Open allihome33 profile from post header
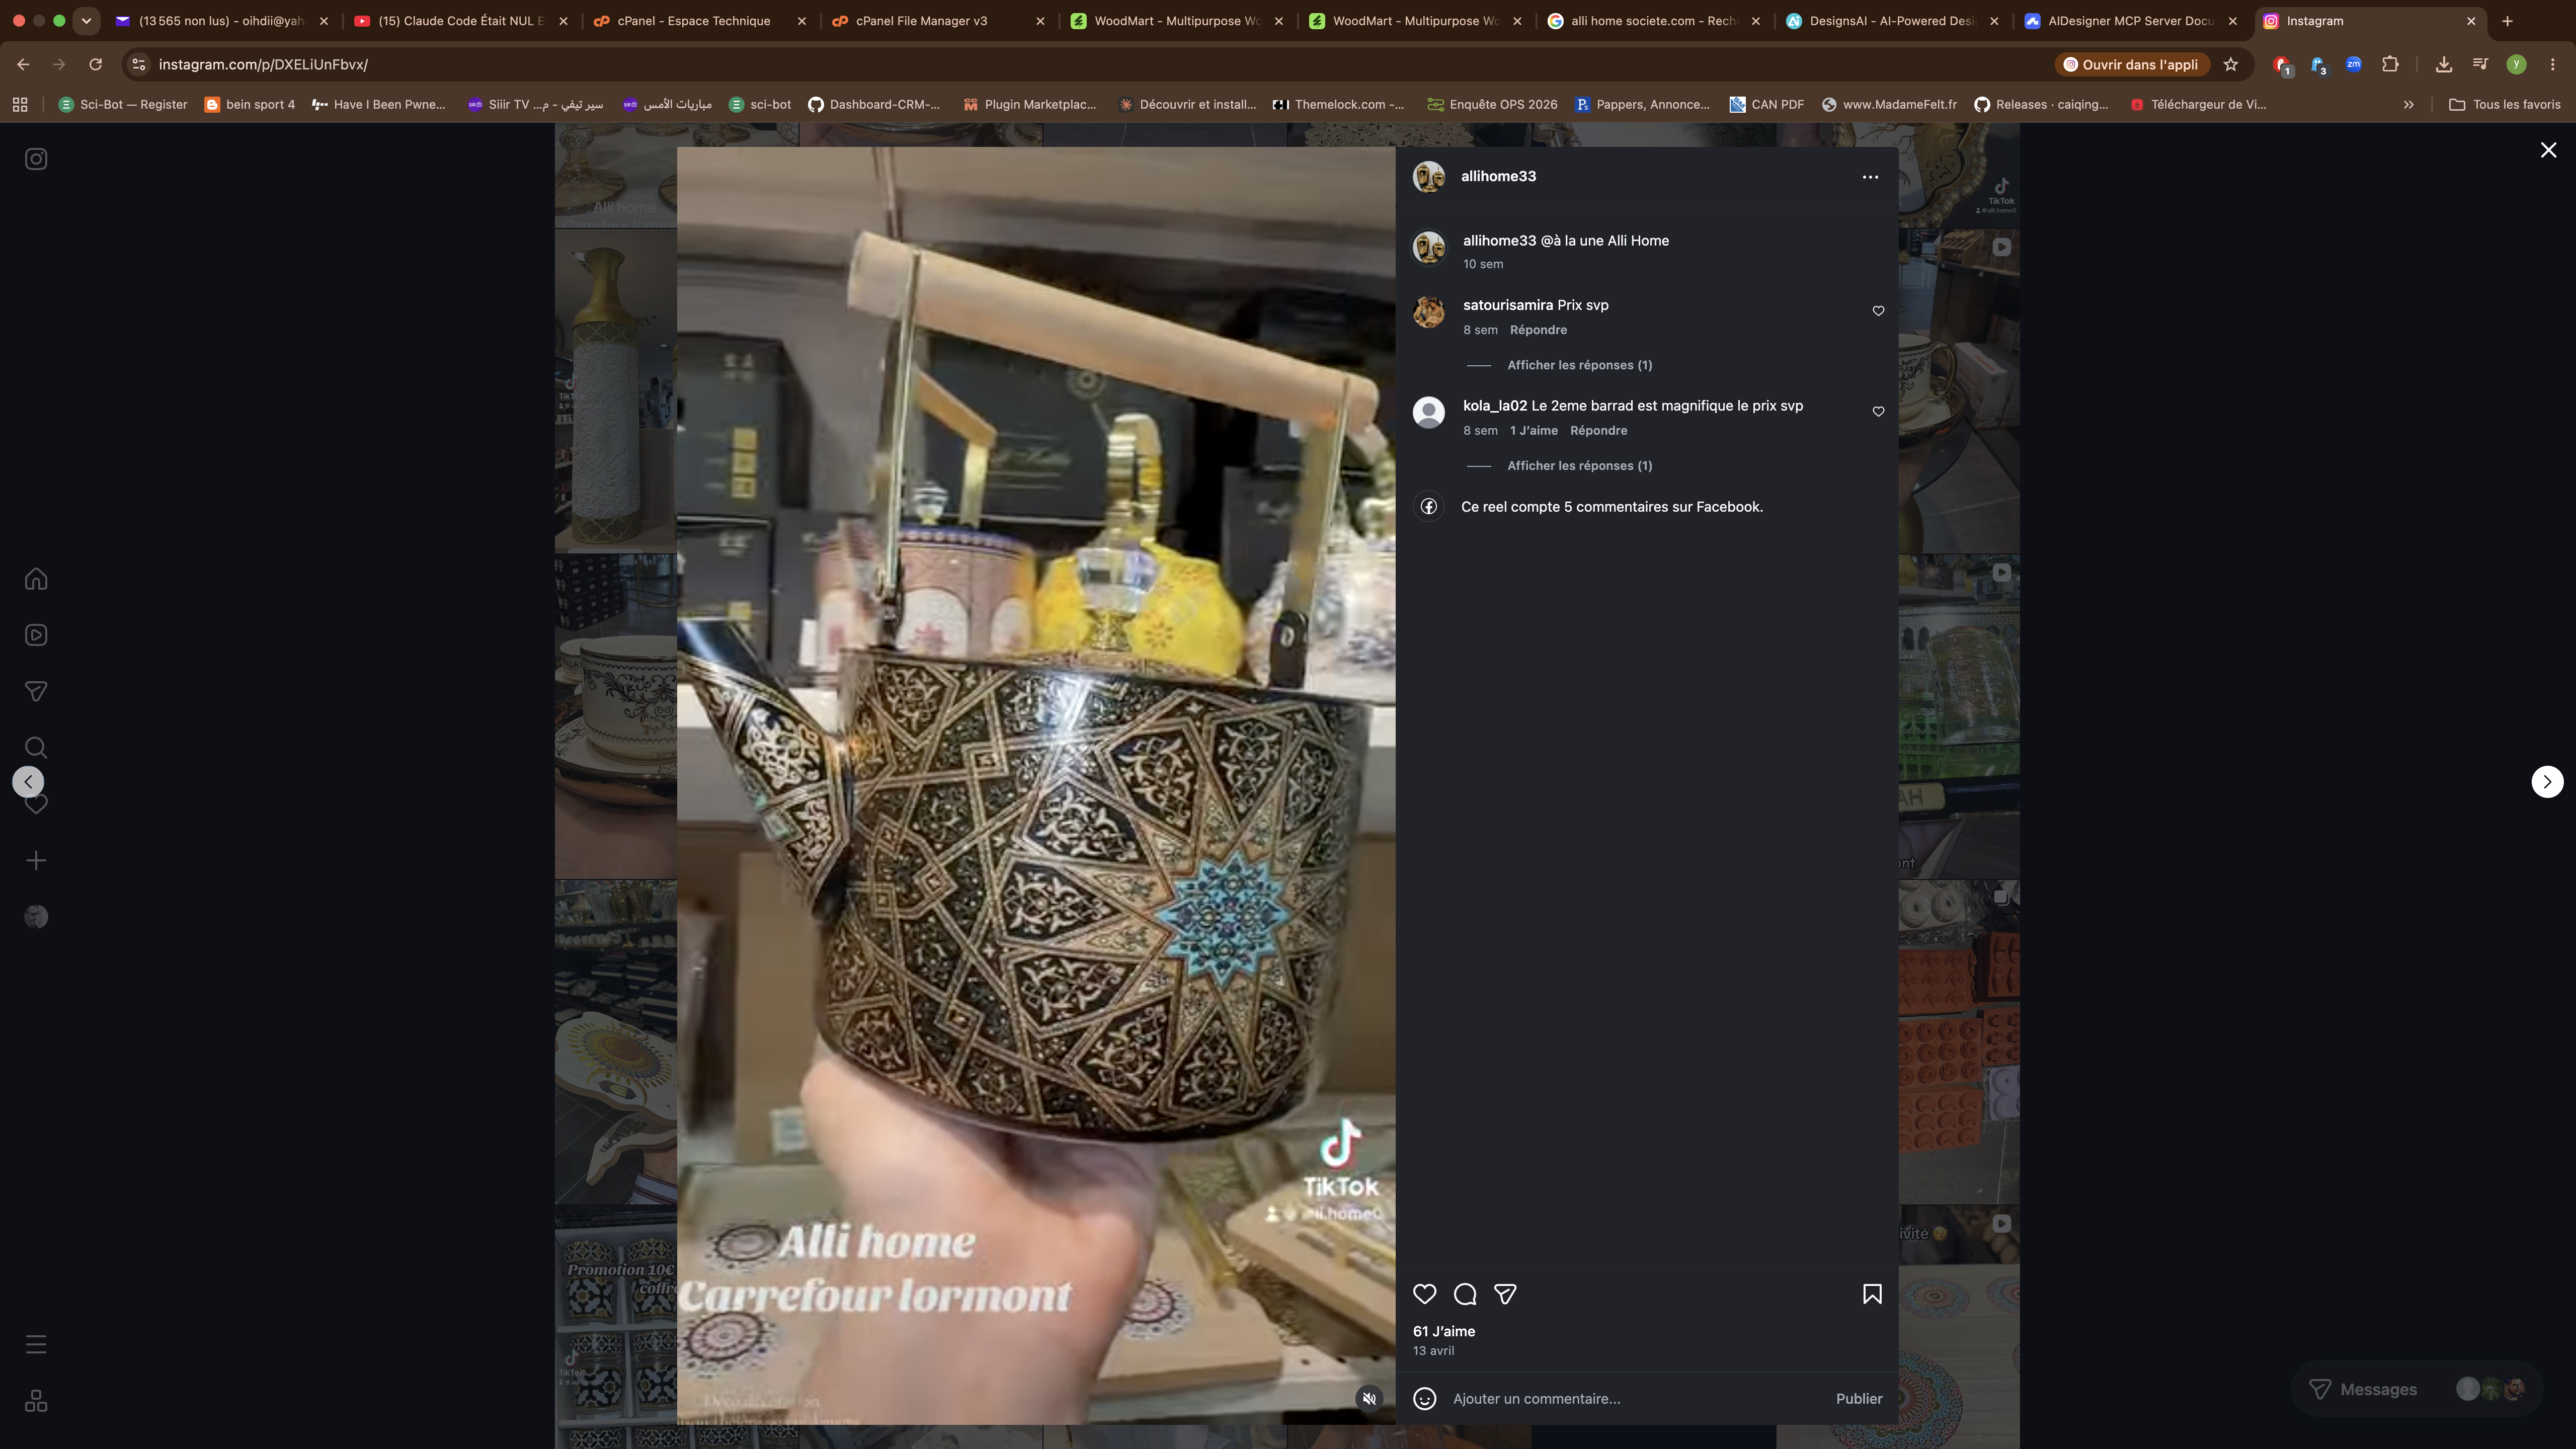2576x1449 pixels. (1498, 176)
